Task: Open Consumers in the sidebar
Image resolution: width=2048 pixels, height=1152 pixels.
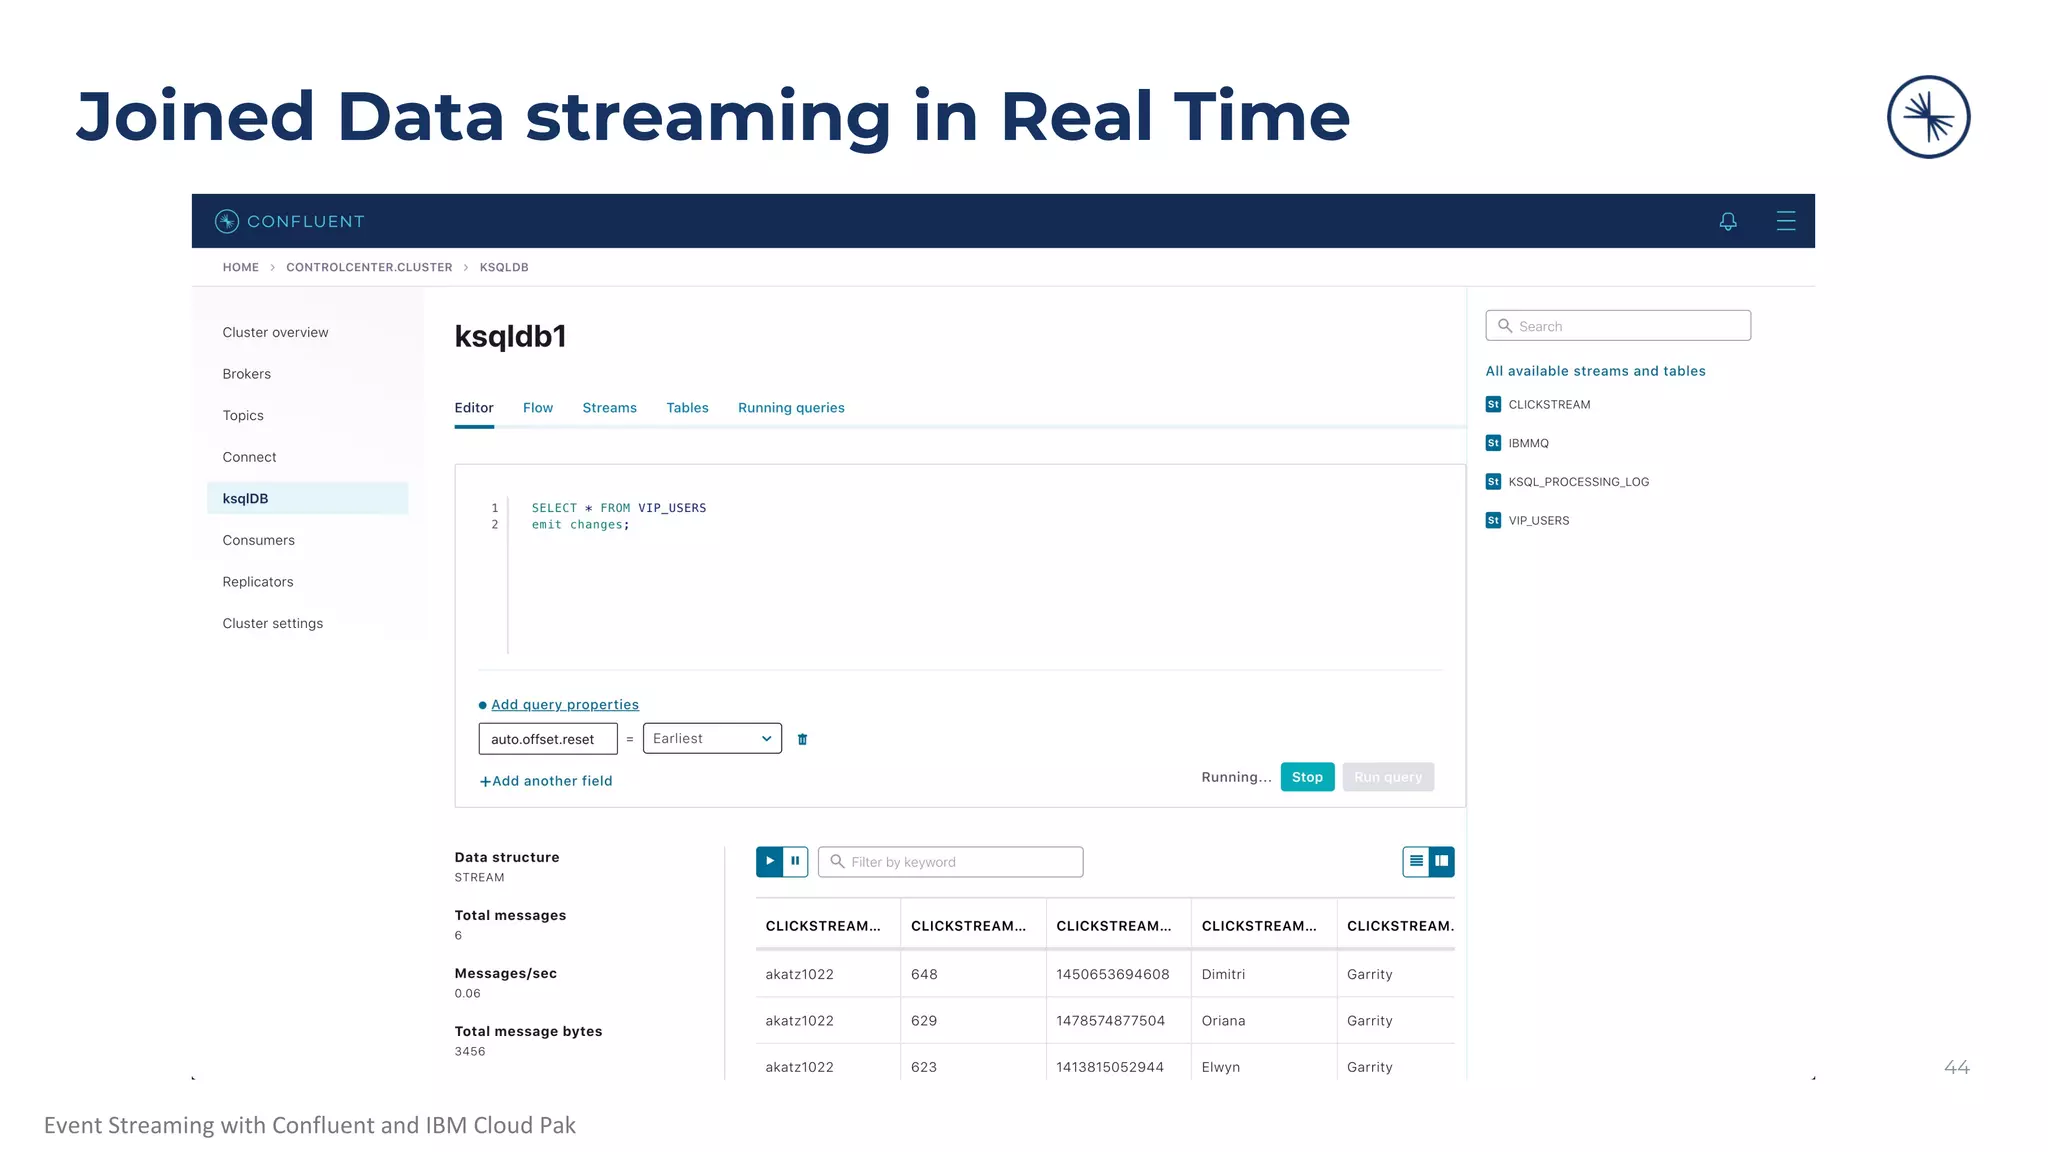Action: pyautogui.click(x=259, y=540)
